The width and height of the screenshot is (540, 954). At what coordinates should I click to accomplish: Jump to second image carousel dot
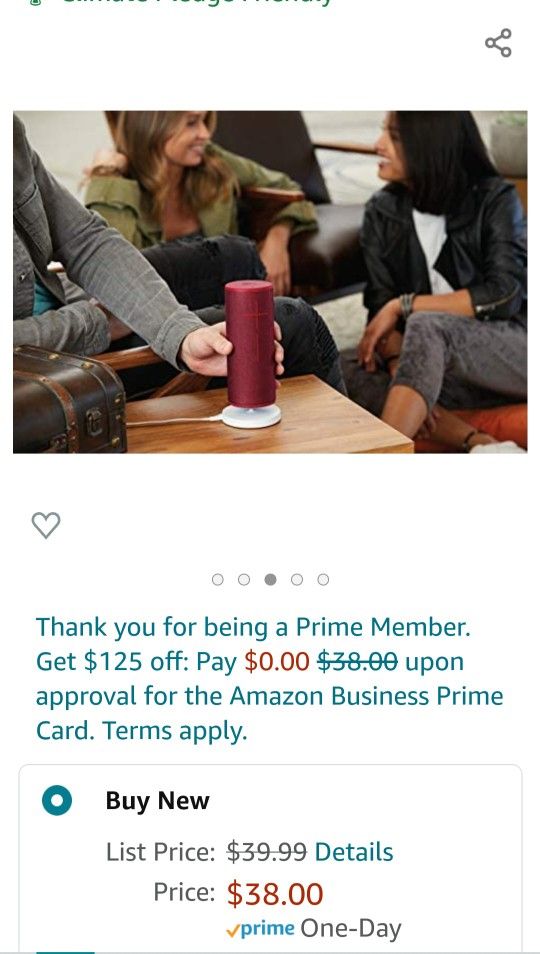point(244,579)
